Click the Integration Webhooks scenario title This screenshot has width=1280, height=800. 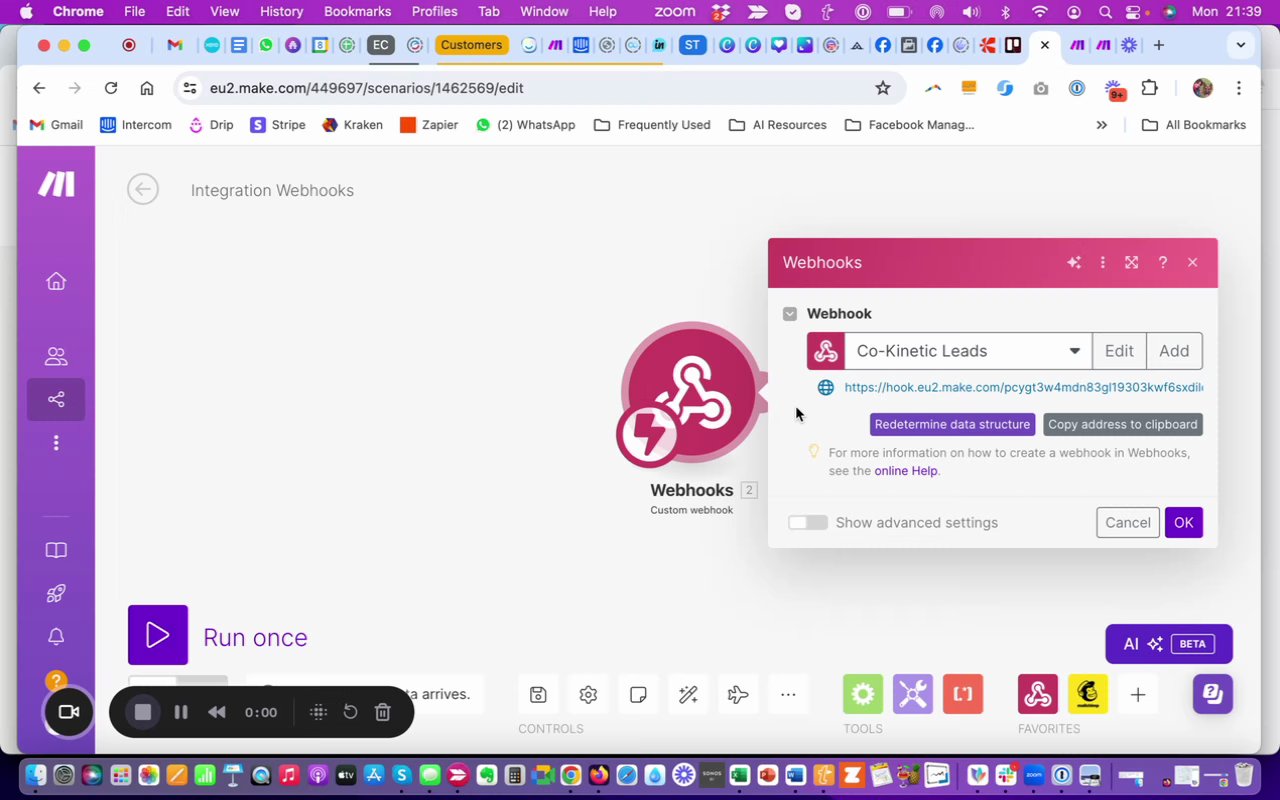point(272,190)
